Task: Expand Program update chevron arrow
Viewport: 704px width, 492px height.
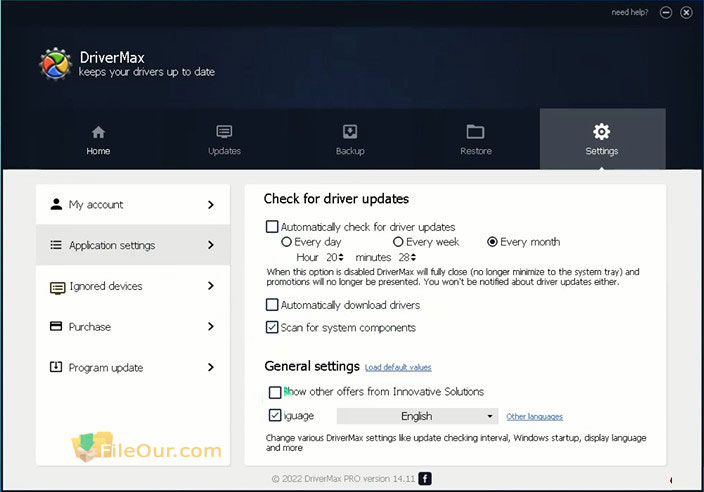Action: pos(211,367)
